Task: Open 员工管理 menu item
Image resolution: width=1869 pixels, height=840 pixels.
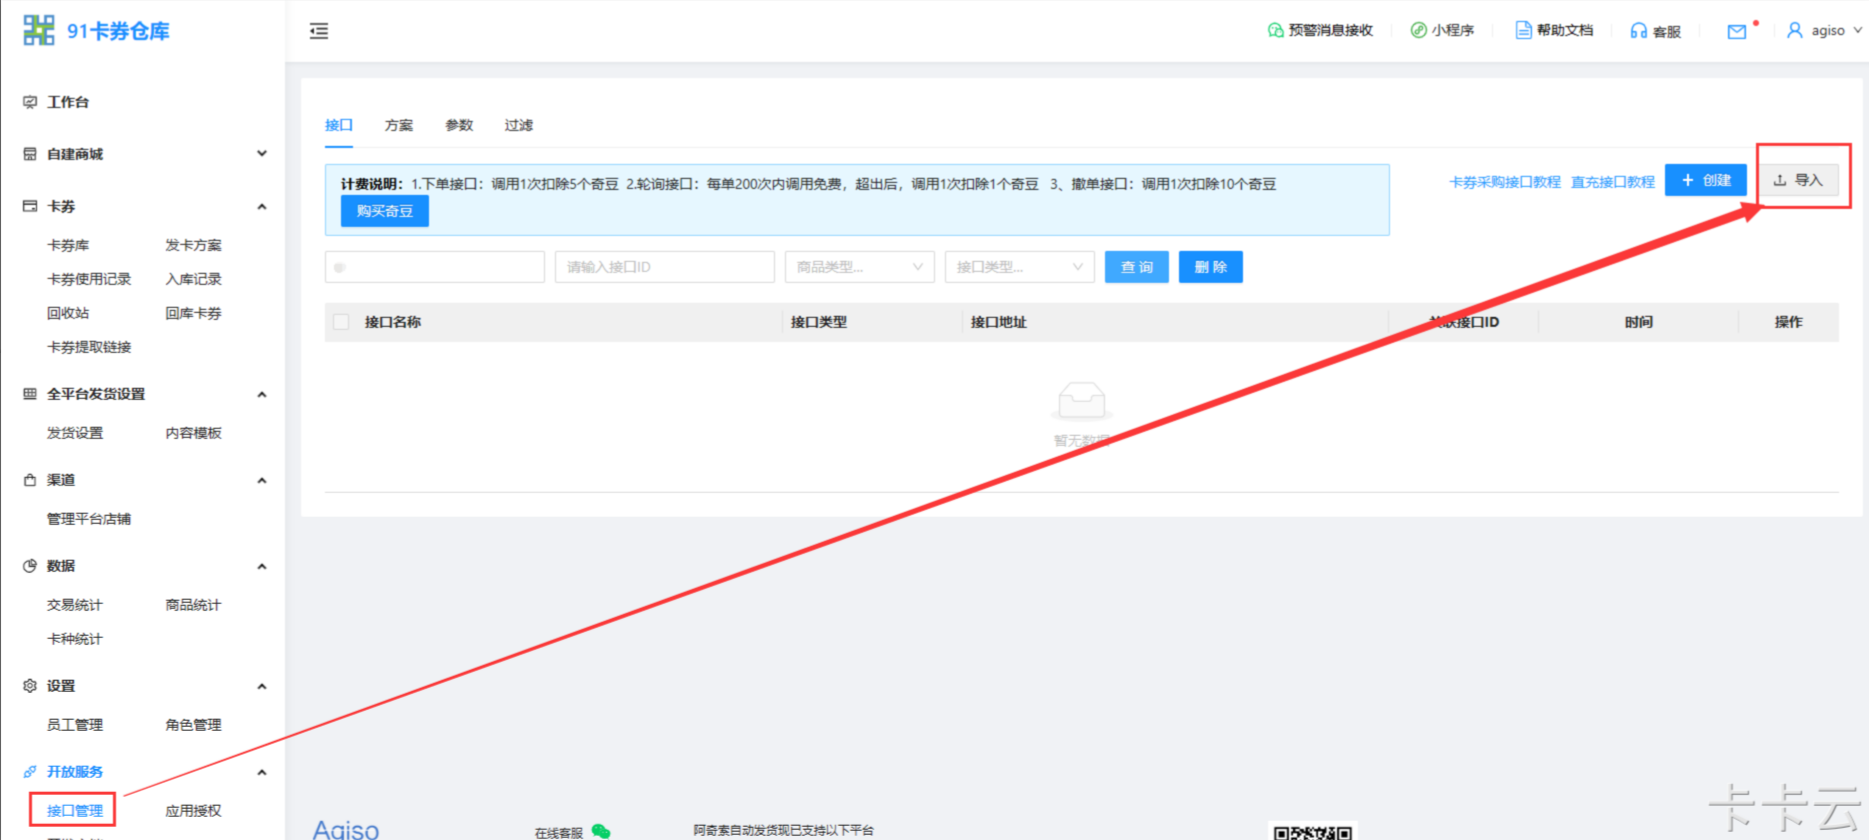Action: click(75, 725)
